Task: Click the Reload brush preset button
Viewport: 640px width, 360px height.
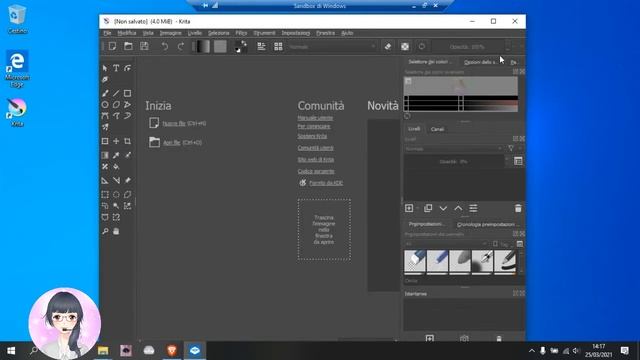Action: pyautogui.click(x=422, y=47)
